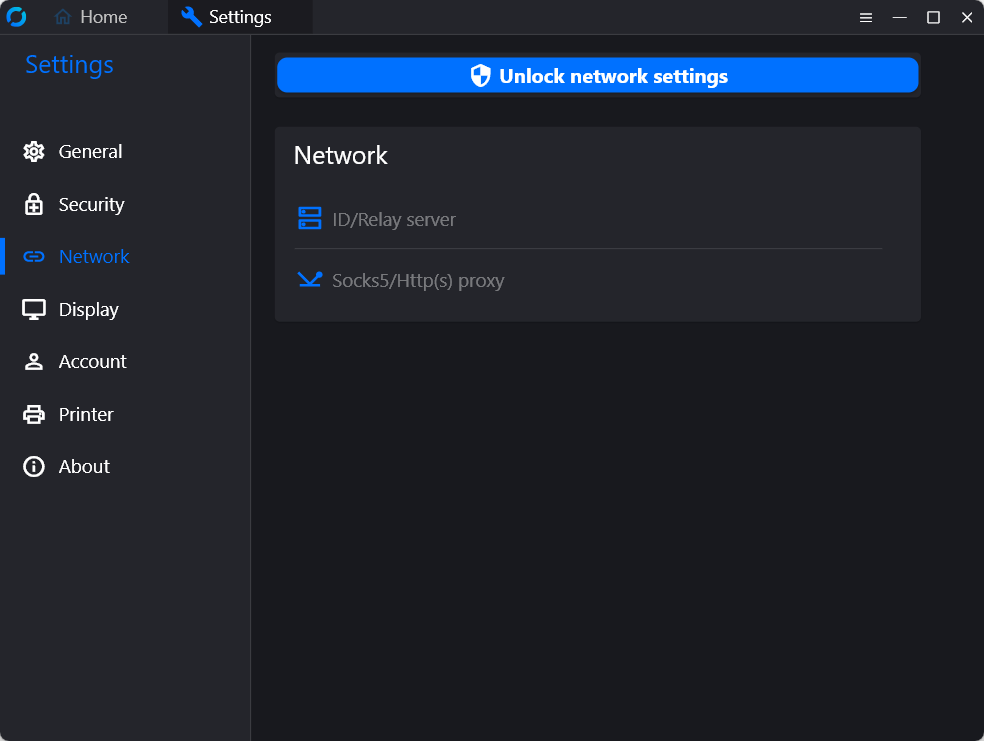
Task: Click the Account person icon
Action: 34,362
